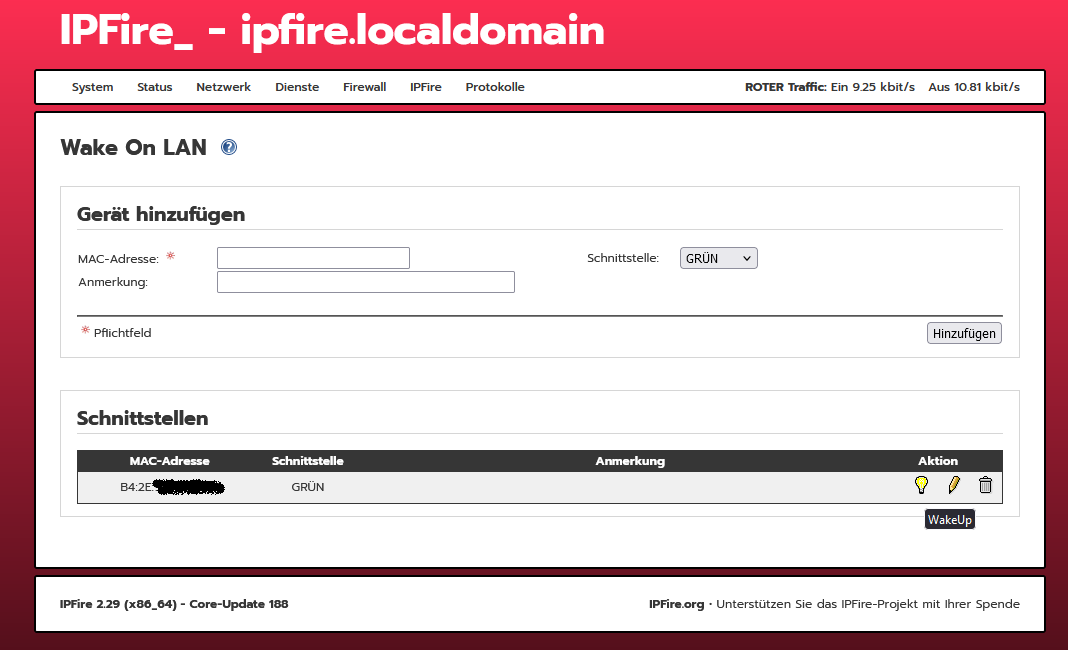Viewport: 1068px width, 650px height.
Task: Open the Schnittstelle GRÜN dropdown
Action: coord(719,258)
